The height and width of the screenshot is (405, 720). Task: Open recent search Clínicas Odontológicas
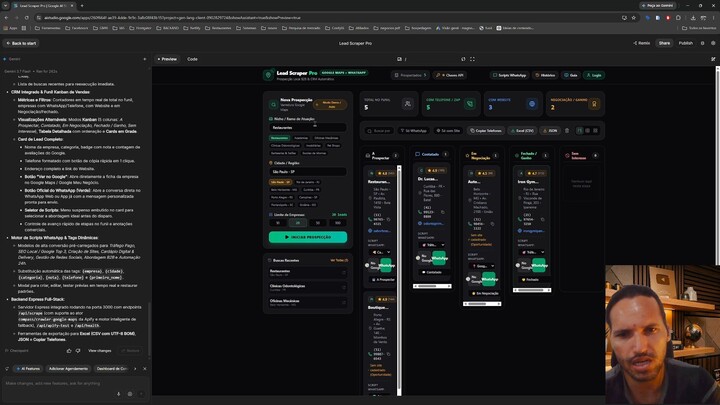308,287
